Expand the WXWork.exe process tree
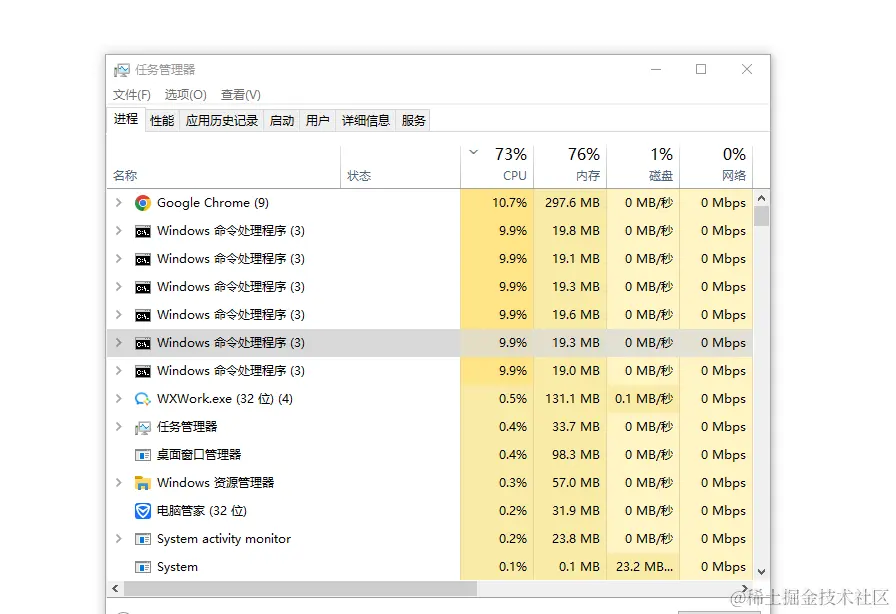The height and width of the screenshot is (614, 896). 119,398
